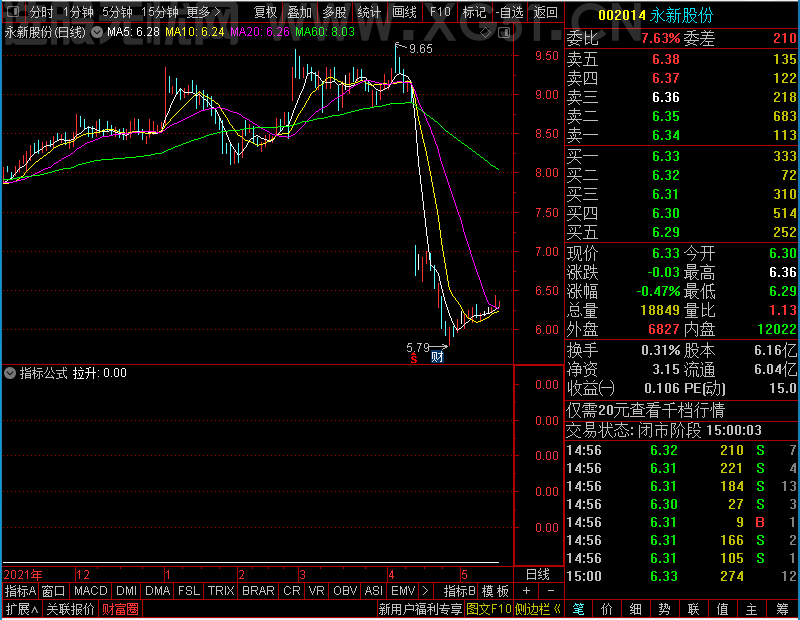Select the 联 linkage tab
800x620 pixels.
(x=693, y=609)
